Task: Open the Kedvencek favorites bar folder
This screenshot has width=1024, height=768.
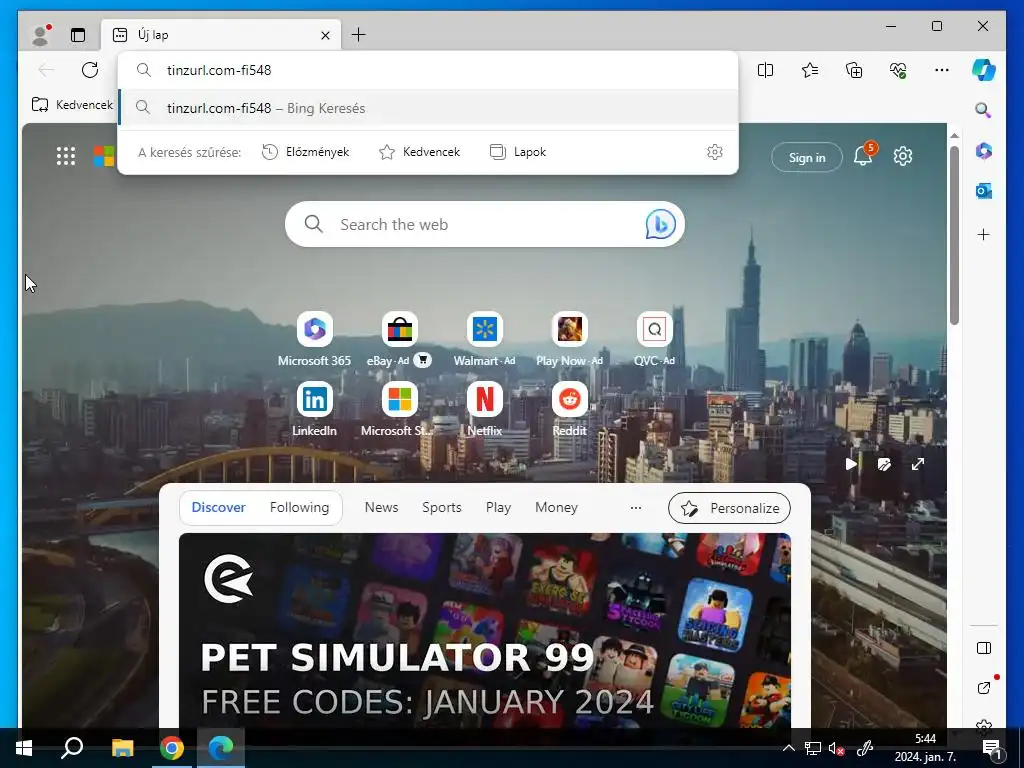Action: [x=72, y=104]
